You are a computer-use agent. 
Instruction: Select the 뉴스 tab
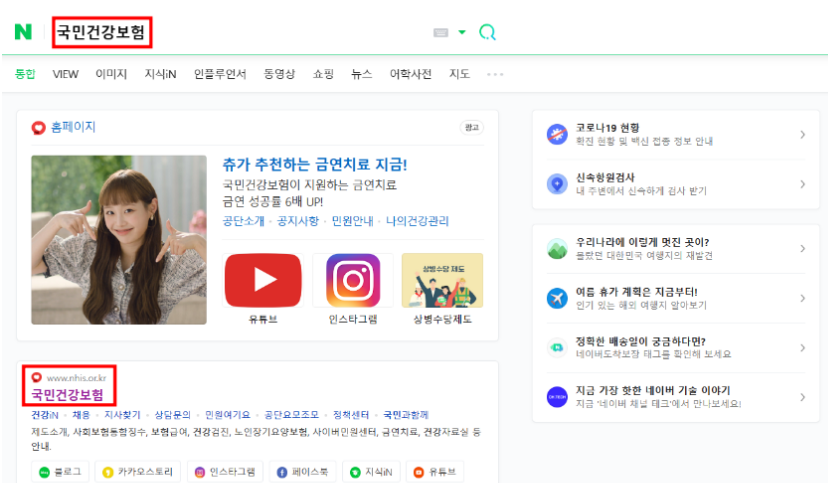pyautogui.click(x=362, y=74)
